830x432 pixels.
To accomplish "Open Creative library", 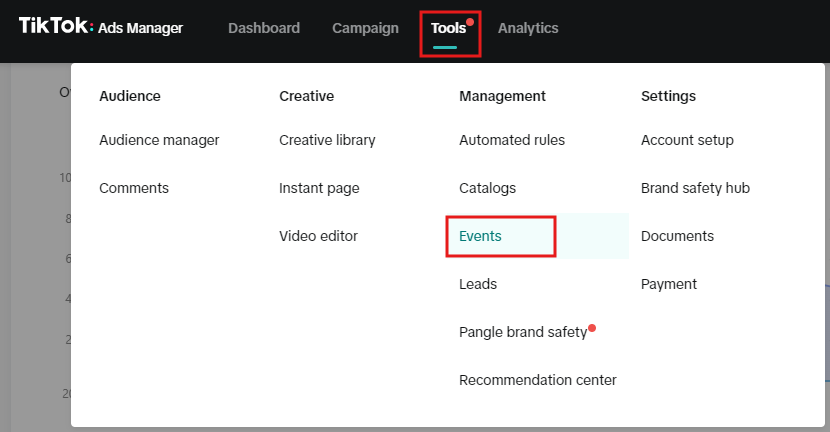I will point(327,140).
